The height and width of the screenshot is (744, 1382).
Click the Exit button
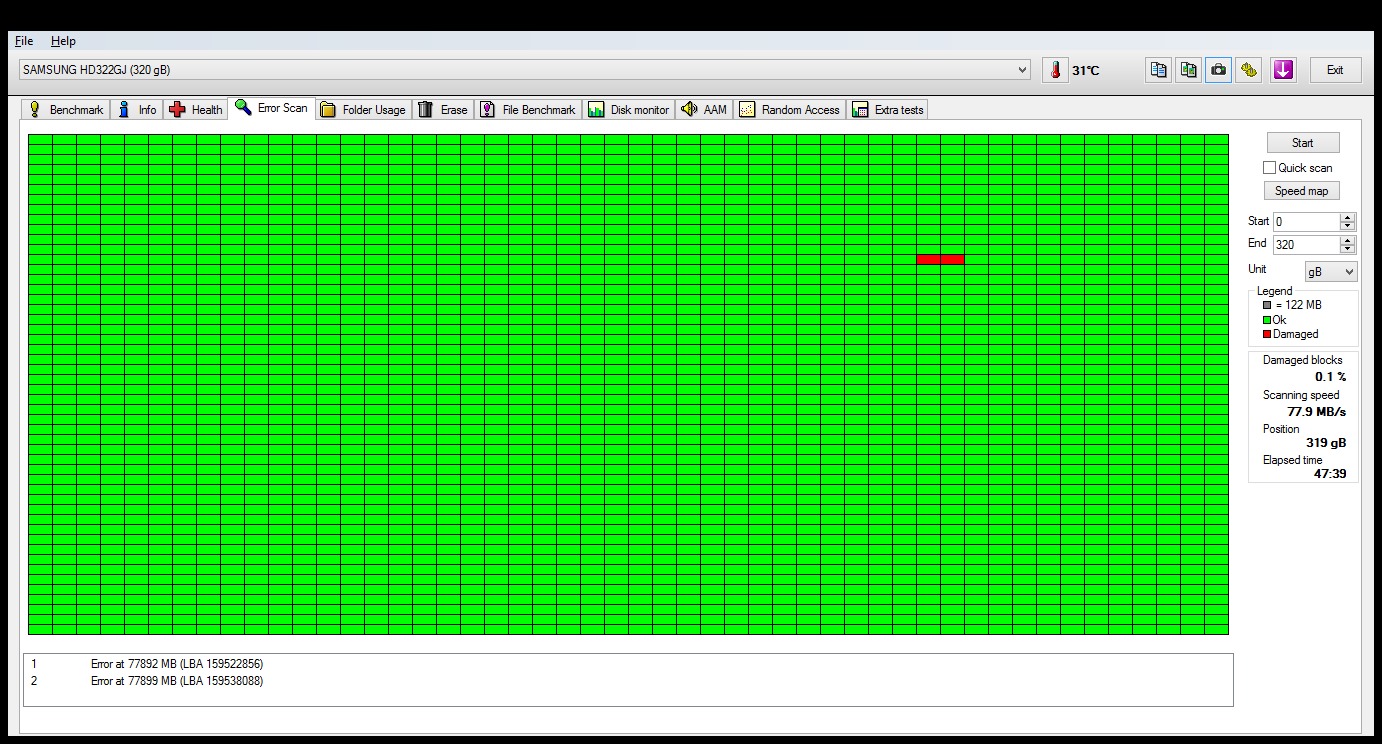coord(1335,70)
